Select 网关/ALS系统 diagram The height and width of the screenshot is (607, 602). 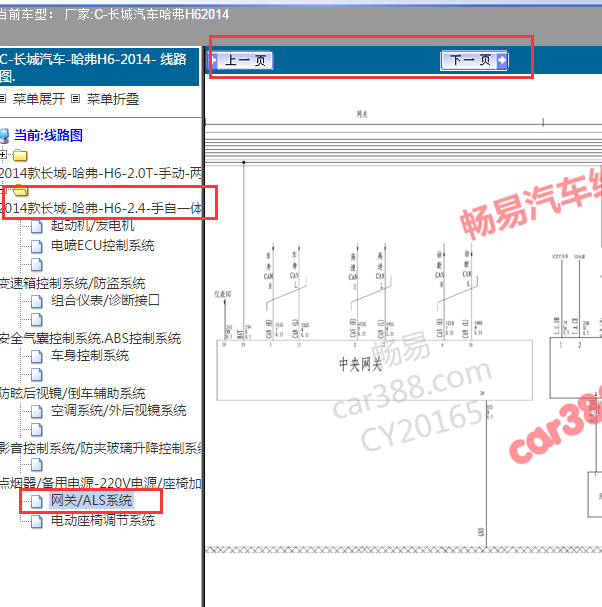(x=92, y=500)
